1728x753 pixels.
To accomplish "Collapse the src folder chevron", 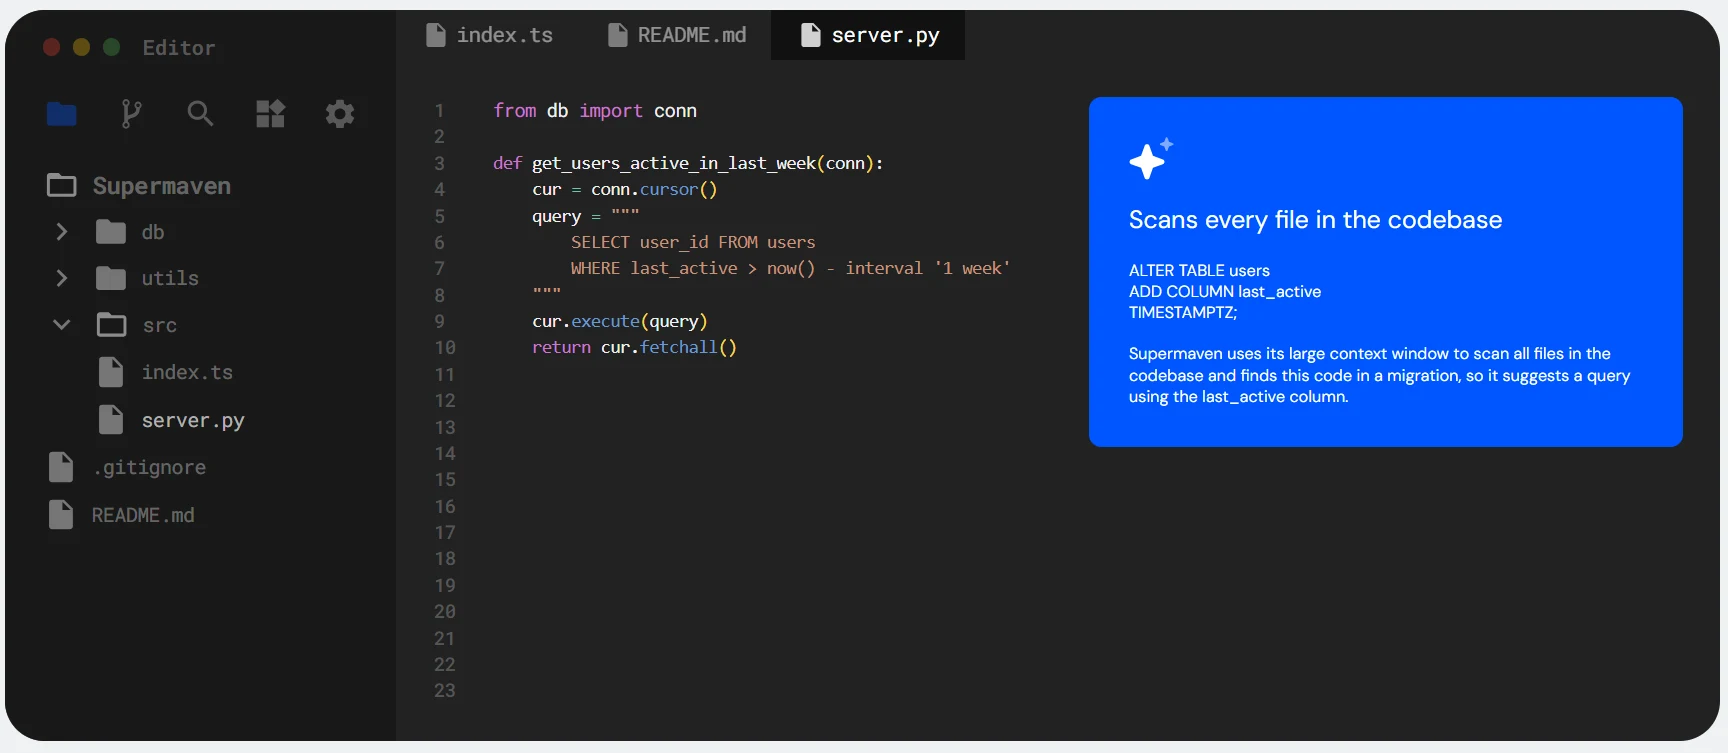I will click(61, 325).
